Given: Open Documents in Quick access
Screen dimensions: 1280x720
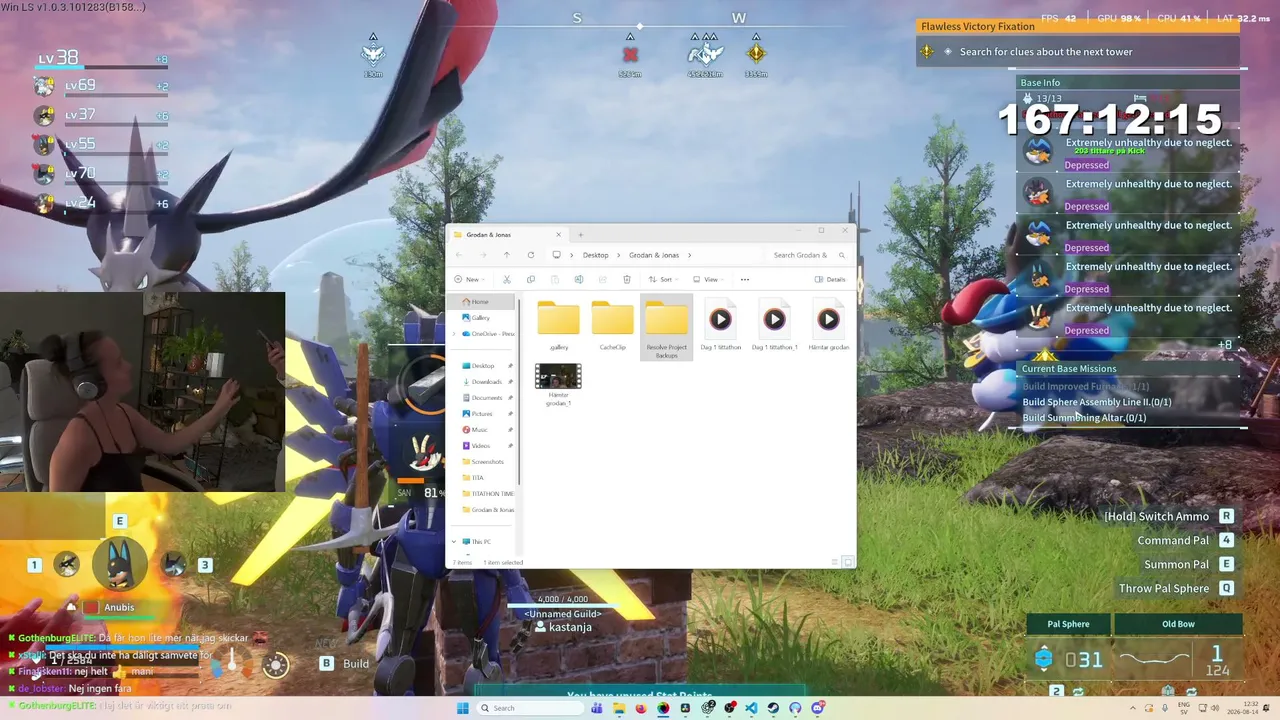Looking at the screenshot, I should [x=485, y=398].
